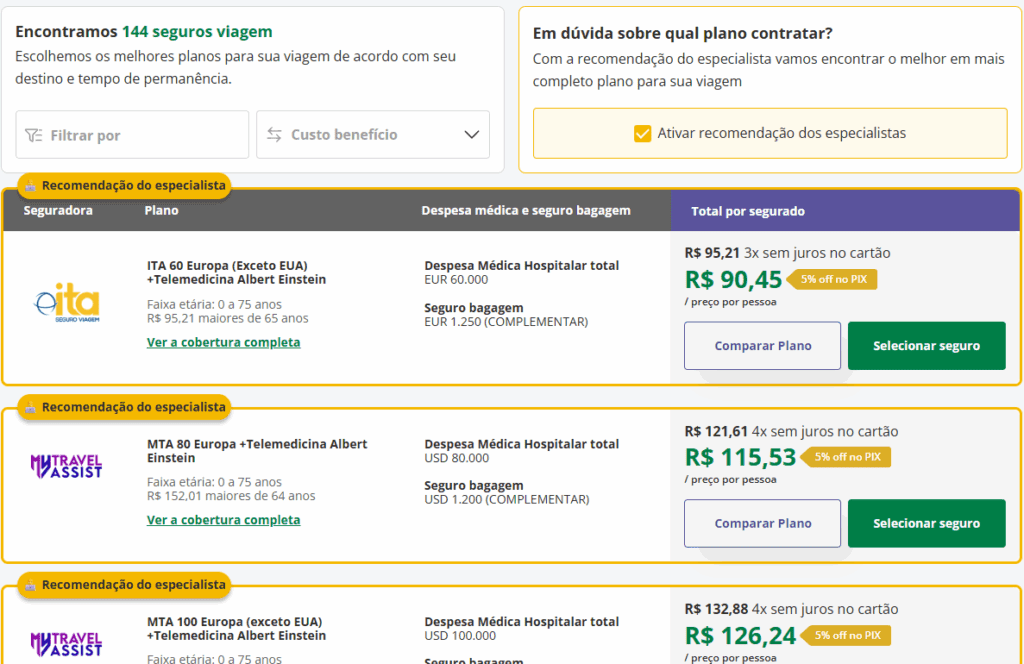Click Selecionar seguro for the MTA 80 Europa plan
1024x664 pixels.
[x=926, y=523]
